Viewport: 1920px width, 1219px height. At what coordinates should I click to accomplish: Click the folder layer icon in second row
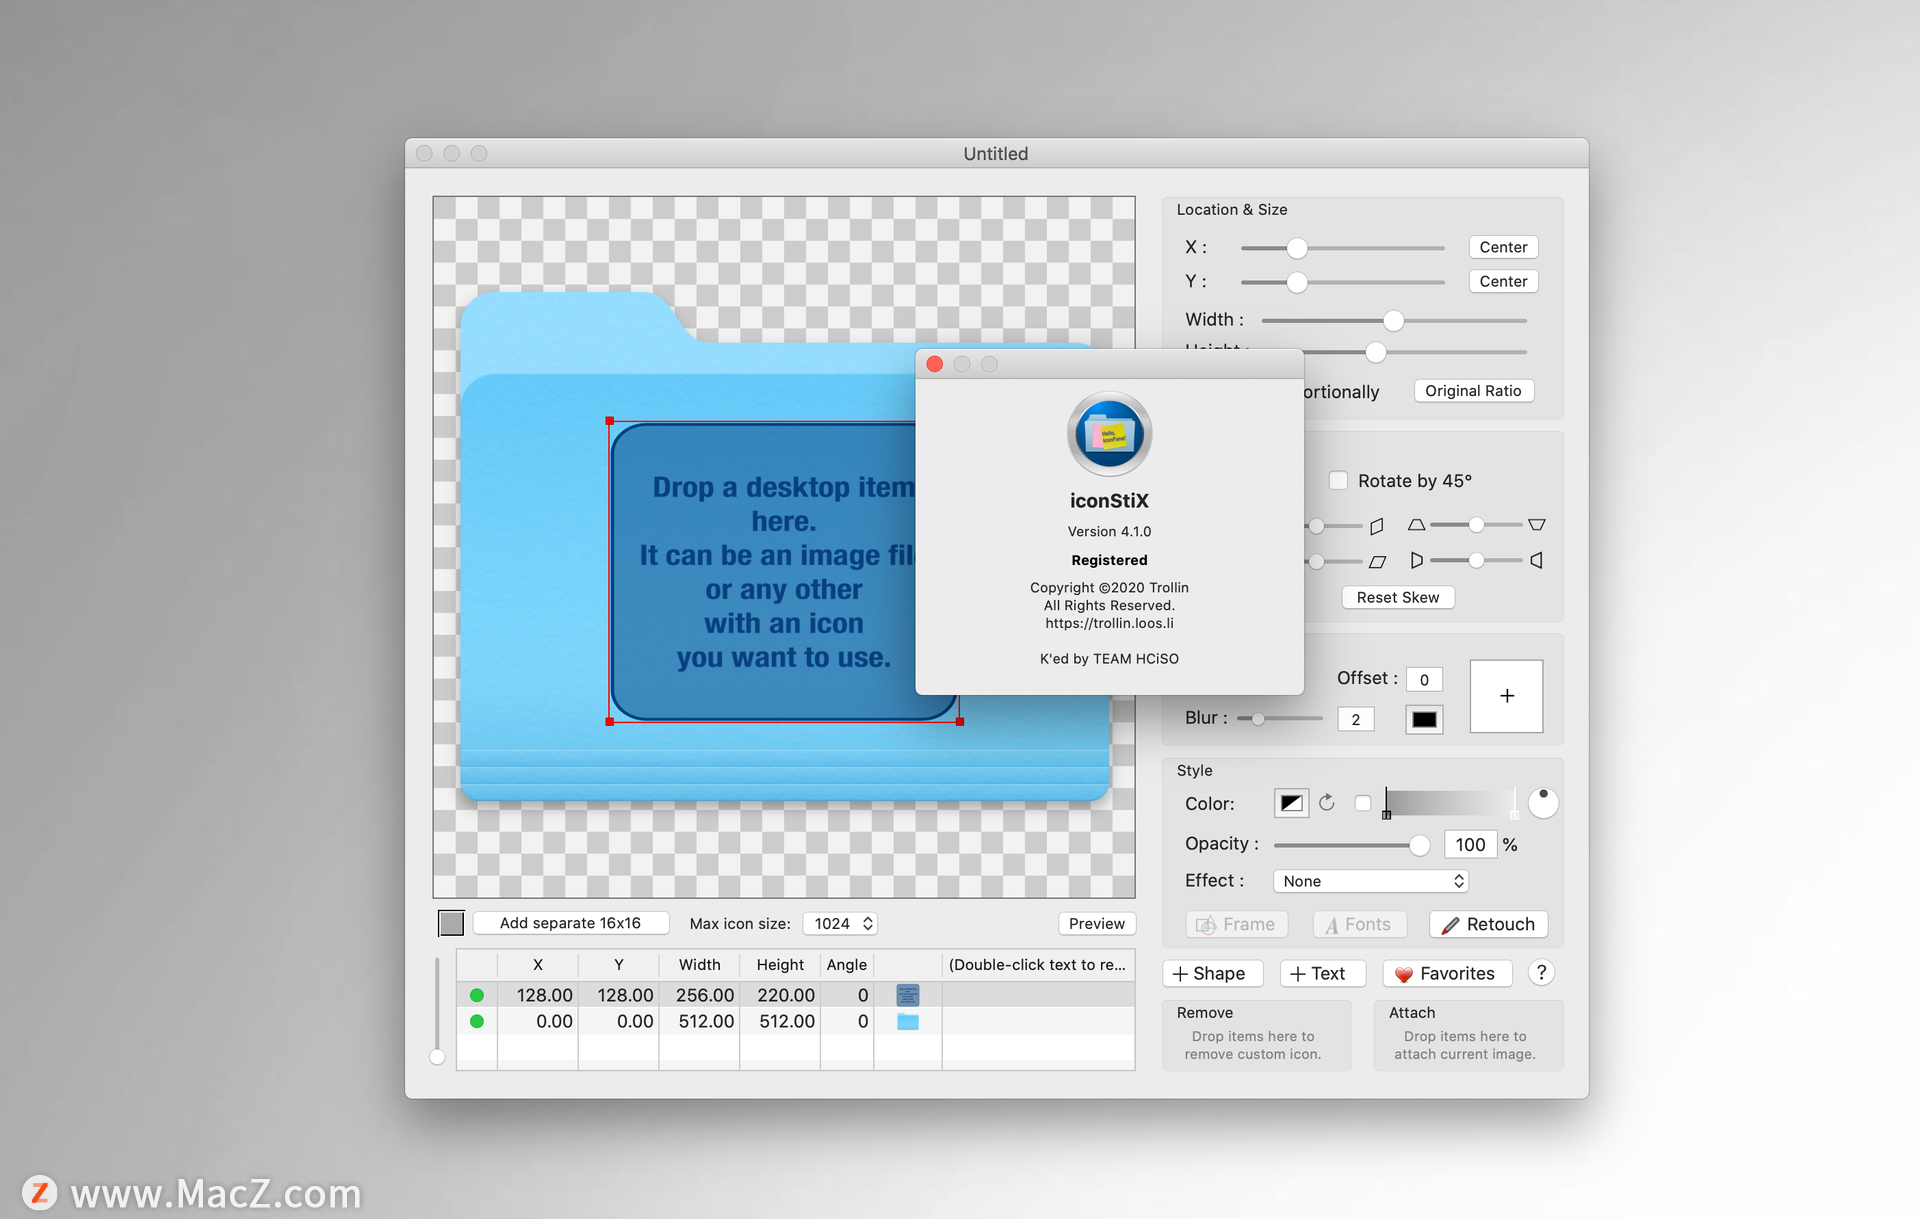[907, 1021]
